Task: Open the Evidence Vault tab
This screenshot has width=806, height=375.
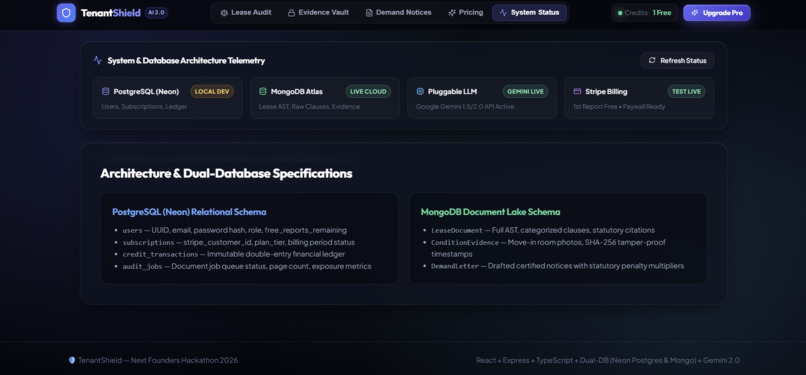Action: tap(318, 13)
